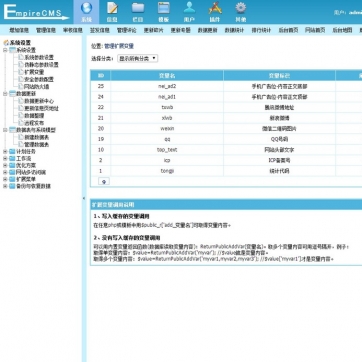Click the page icon beside 伪静态参数设置
Viewport: 362px width, 362px height.
pos(21,65)
